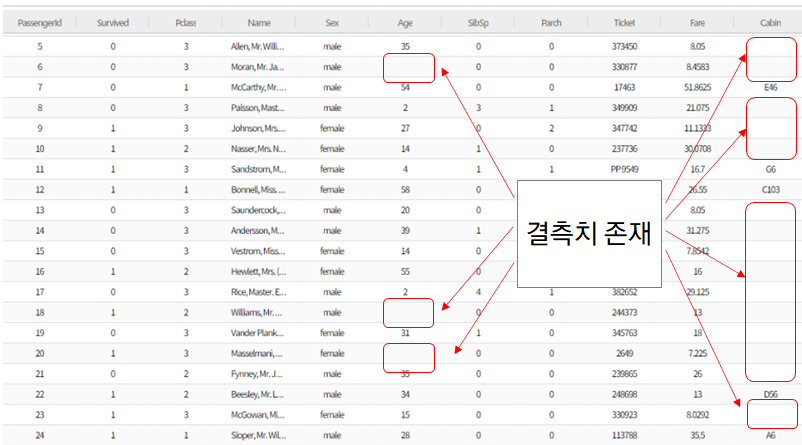Click fare value 8.0292
Screen dimensions: 802x445
pos(698,415)
